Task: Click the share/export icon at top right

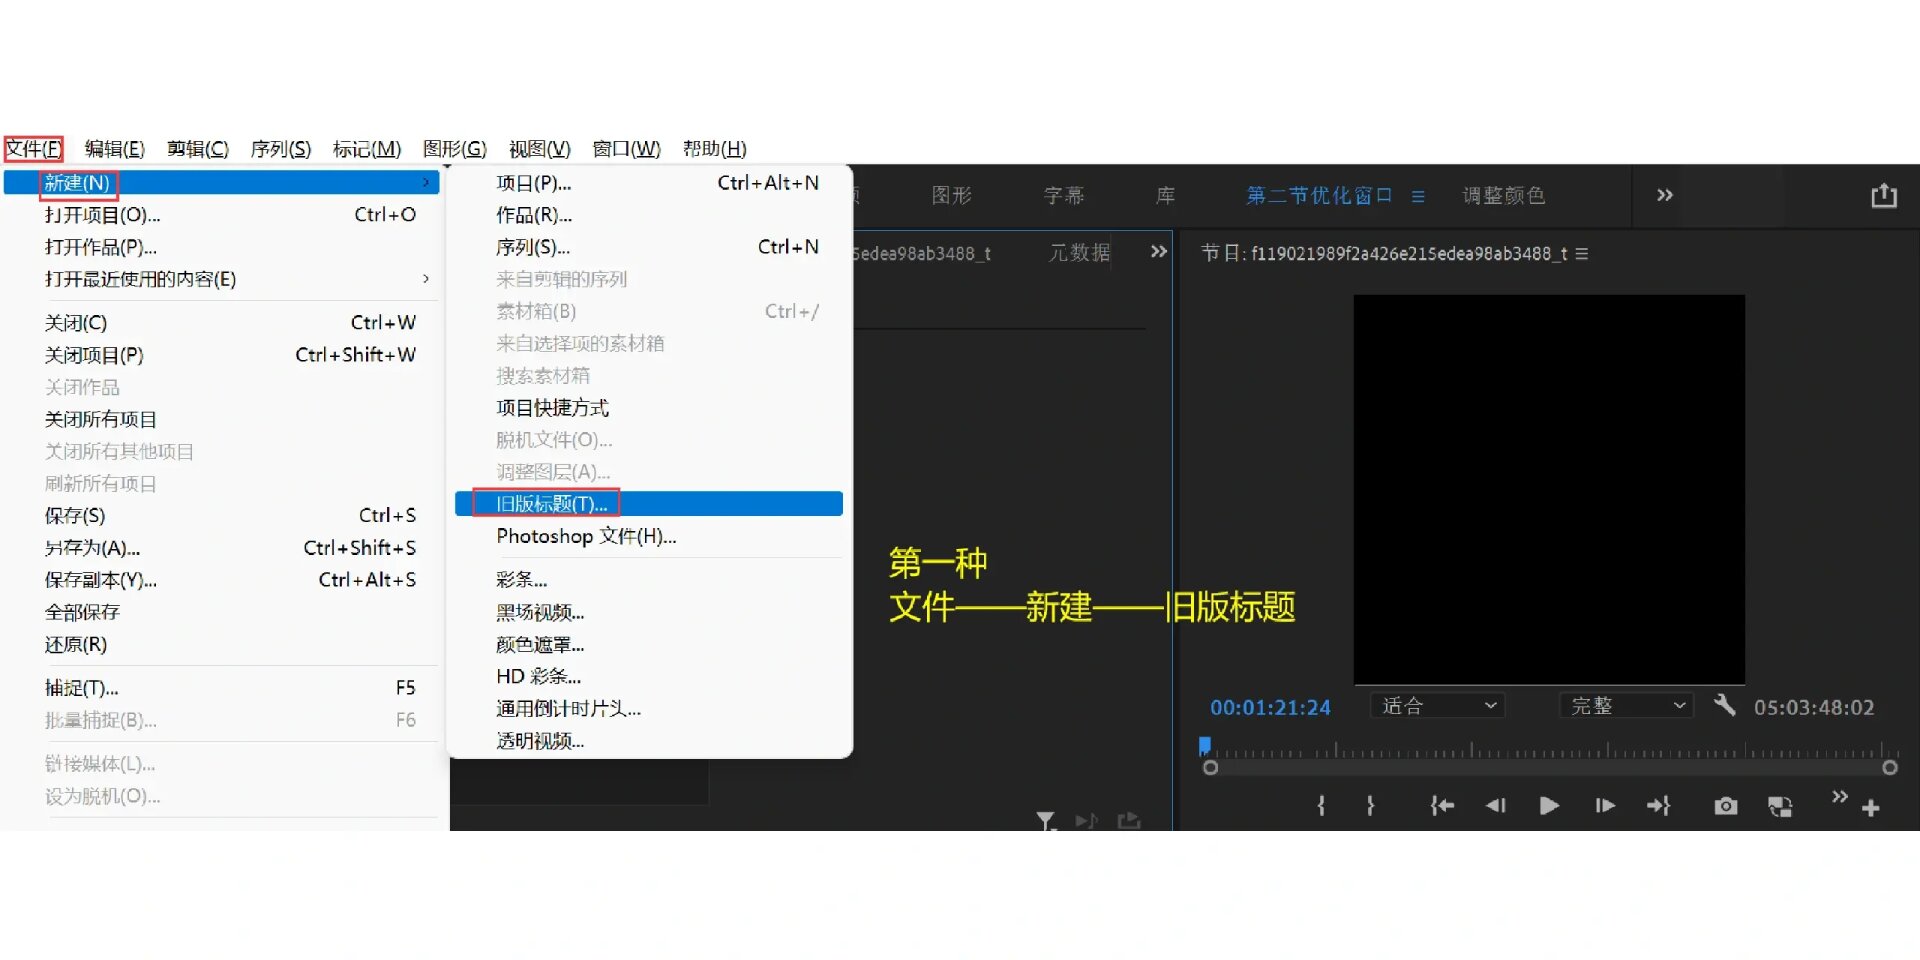Action: tap(1884, 196)
